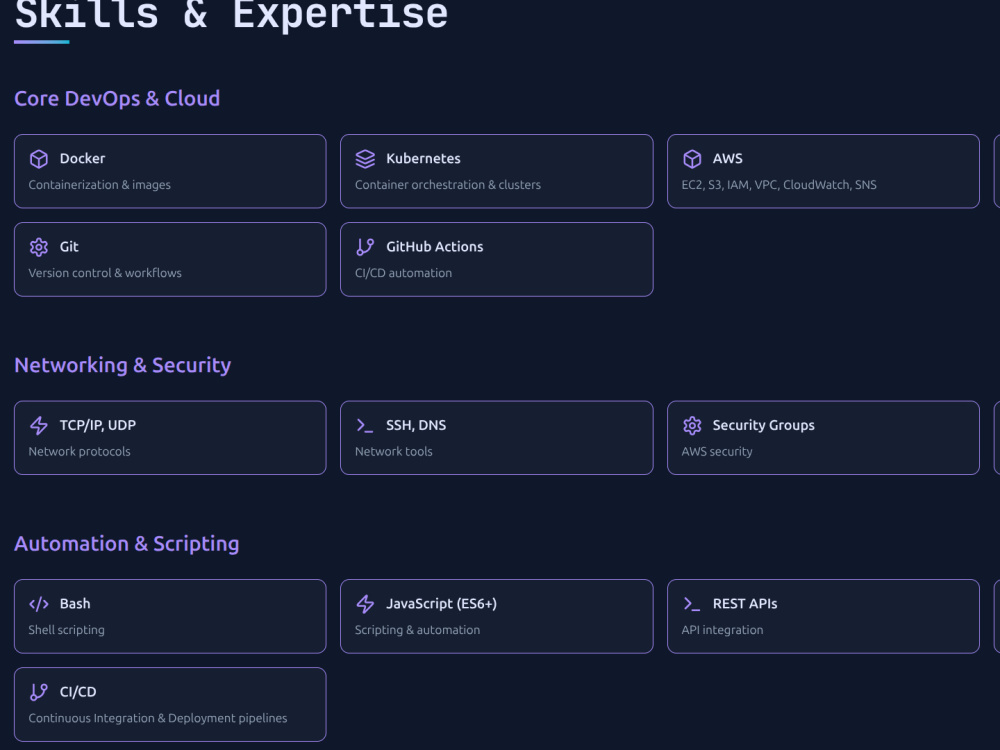The image size is (1000, 750).
Task: Select the Security Groups card title
Action: [763, 425]
